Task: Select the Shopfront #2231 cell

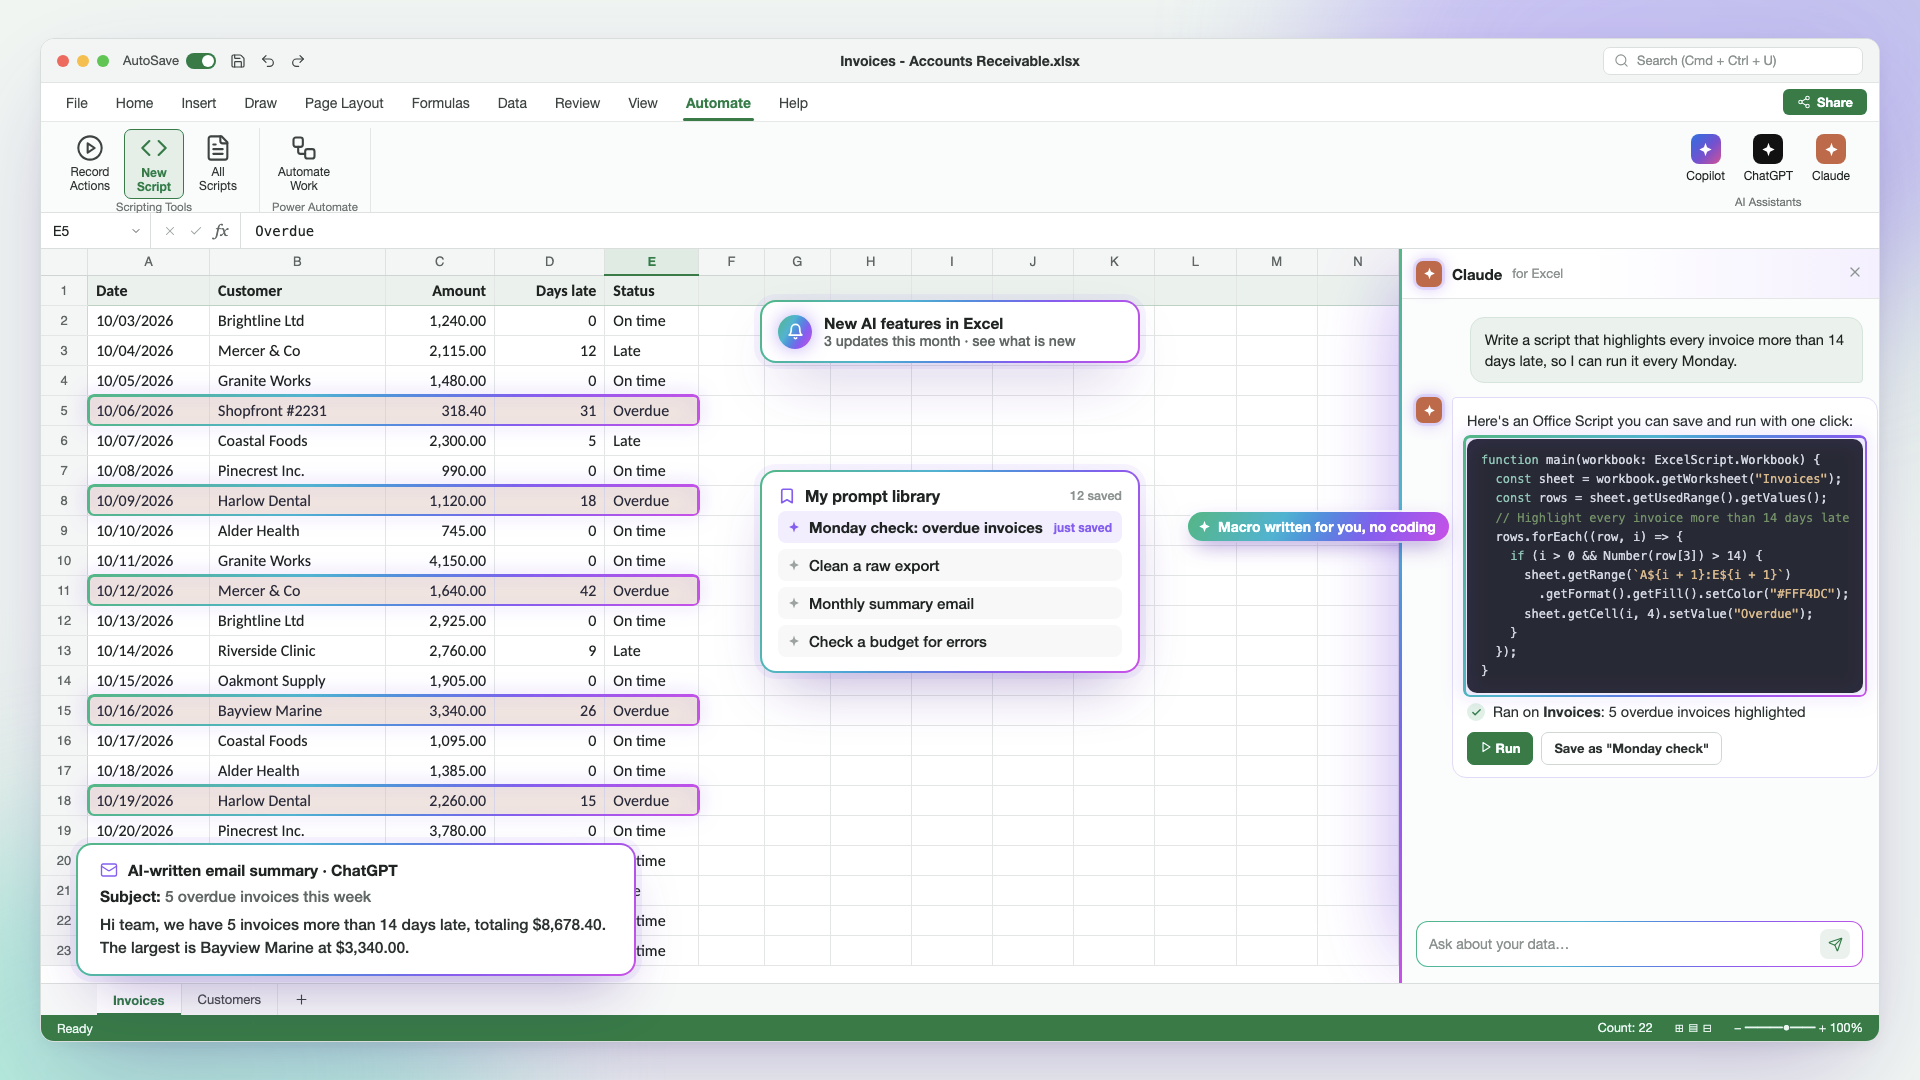Action: coord(297,411)
